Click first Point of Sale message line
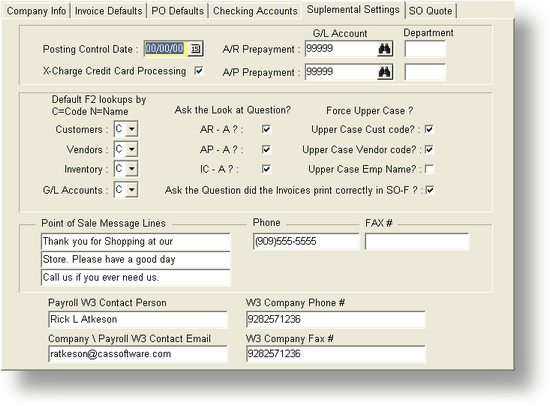The image size is (550, 406). click(x=135, y=242)
